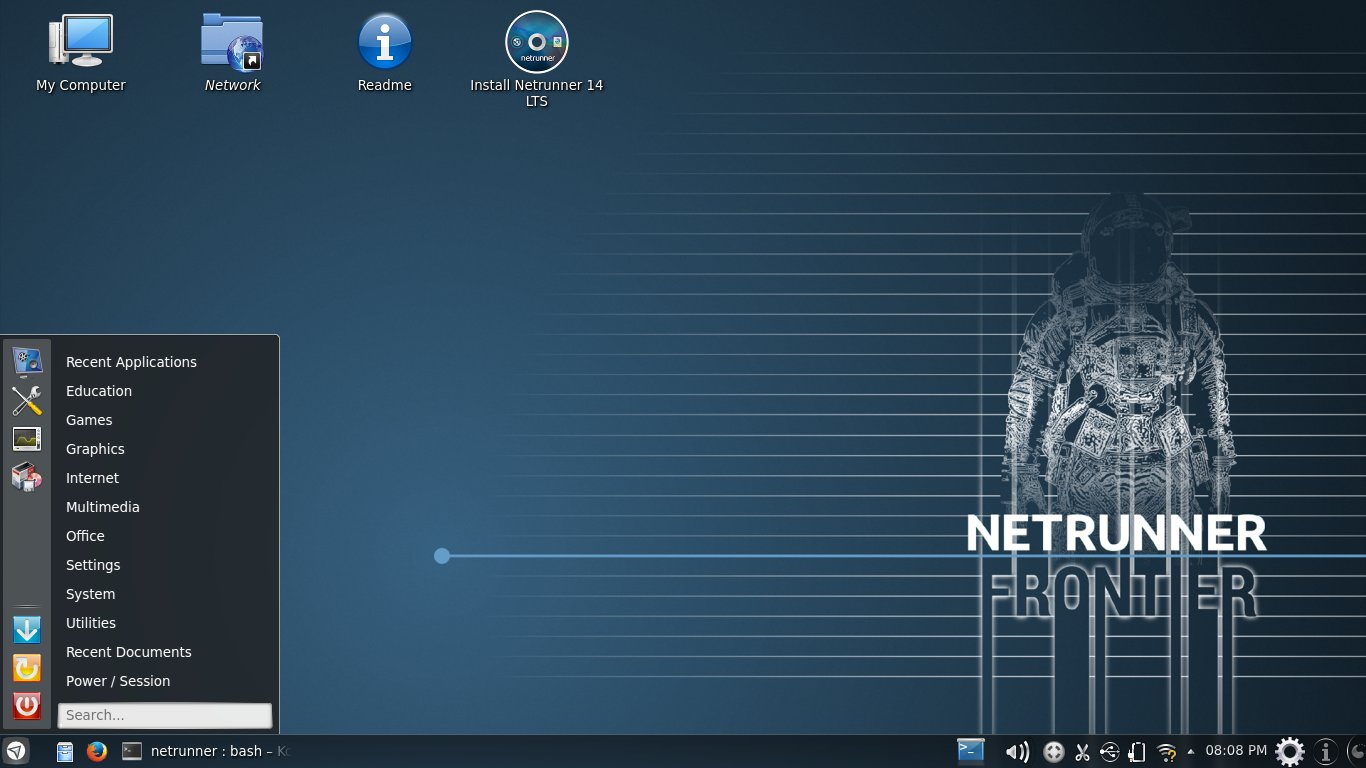1366x768 pixels.
Task: Click the 08:08 PM clock
Action: click(1236, 750)
